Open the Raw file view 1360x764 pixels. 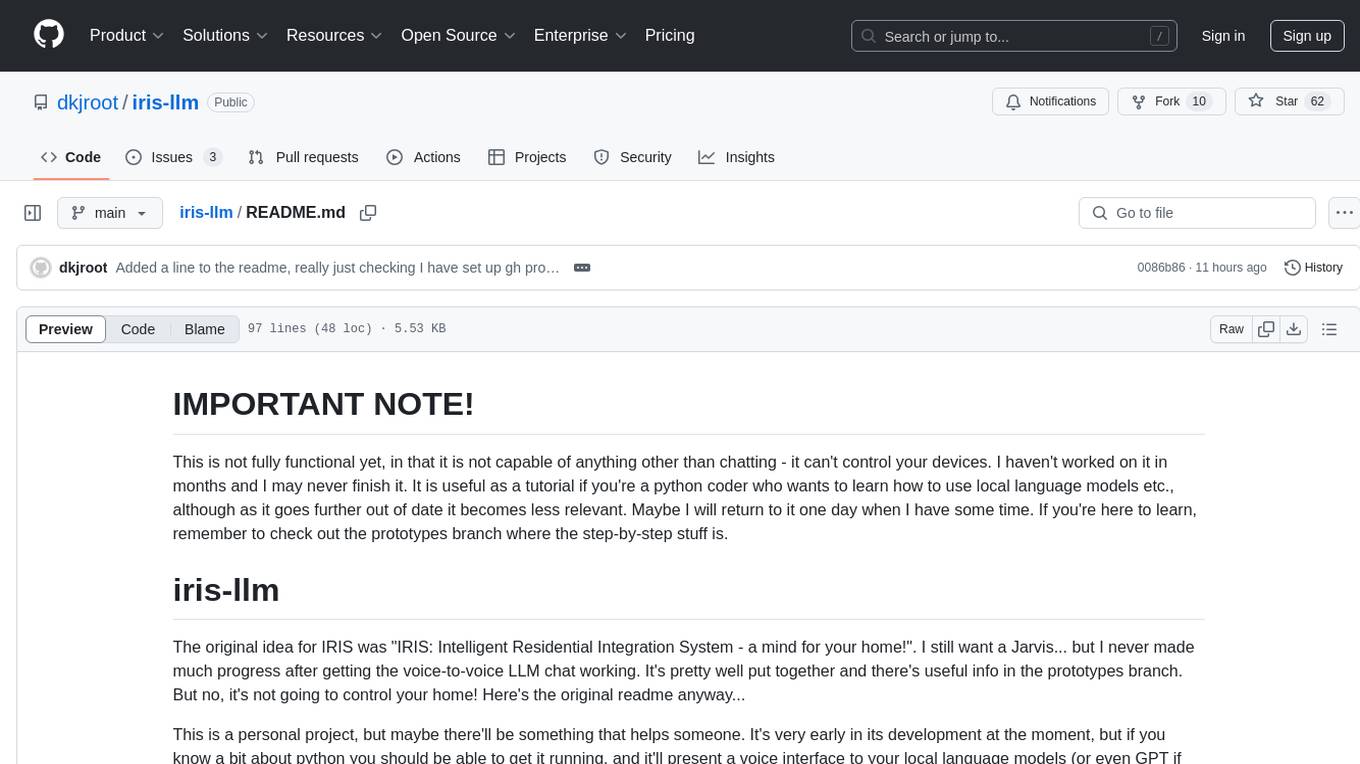tap(1231, 329)
